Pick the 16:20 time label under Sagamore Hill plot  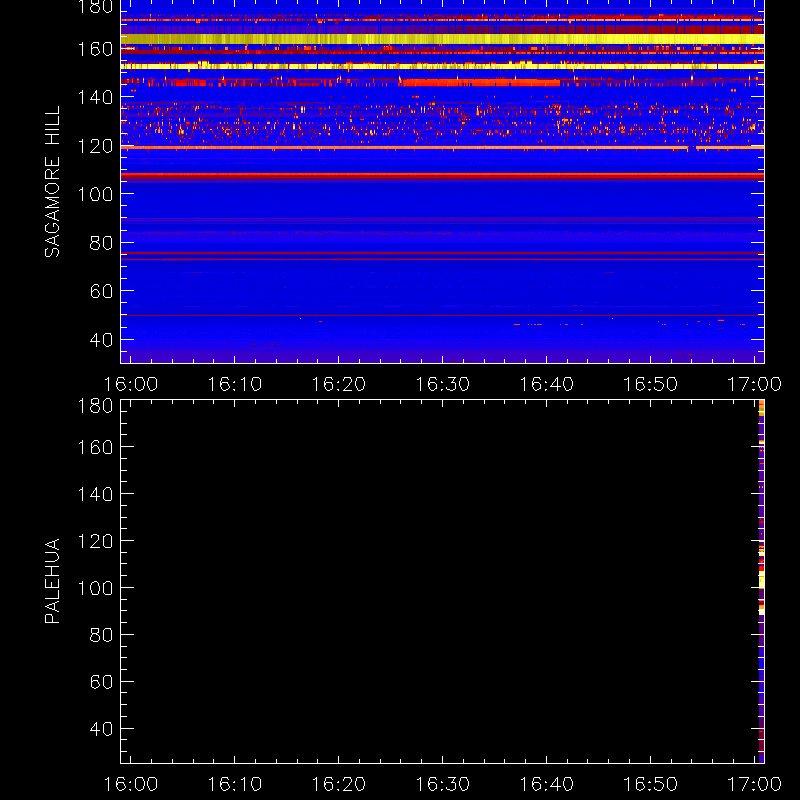click(339, 384)
